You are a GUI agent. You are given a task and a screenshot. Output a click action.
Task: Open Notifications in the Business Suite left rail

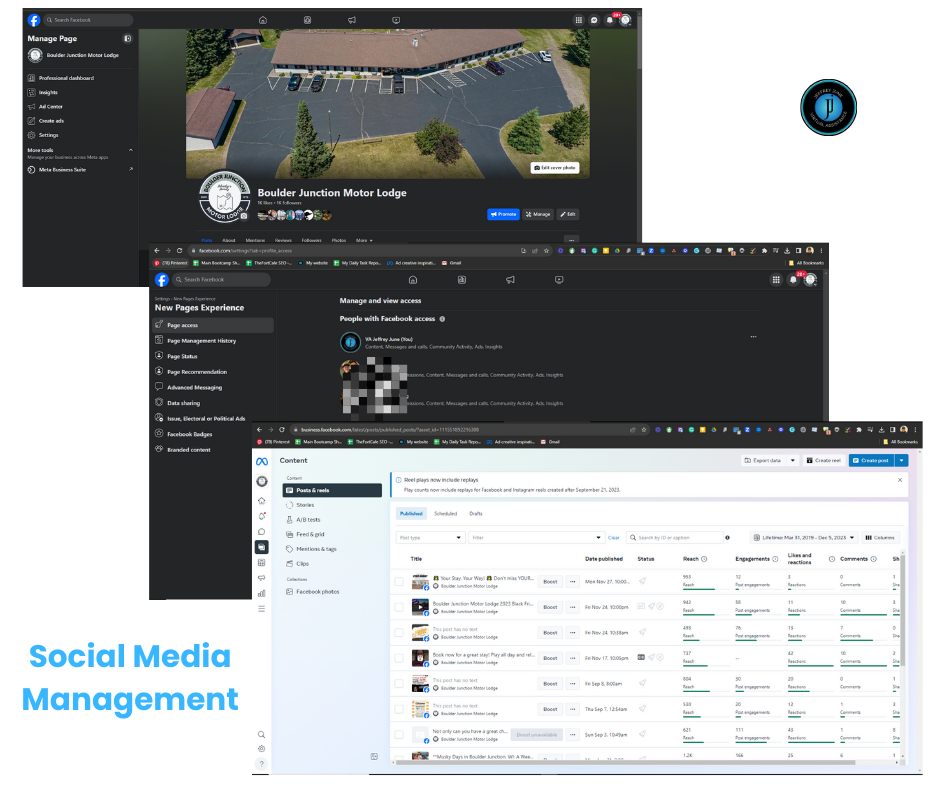(x=261, y=516)
